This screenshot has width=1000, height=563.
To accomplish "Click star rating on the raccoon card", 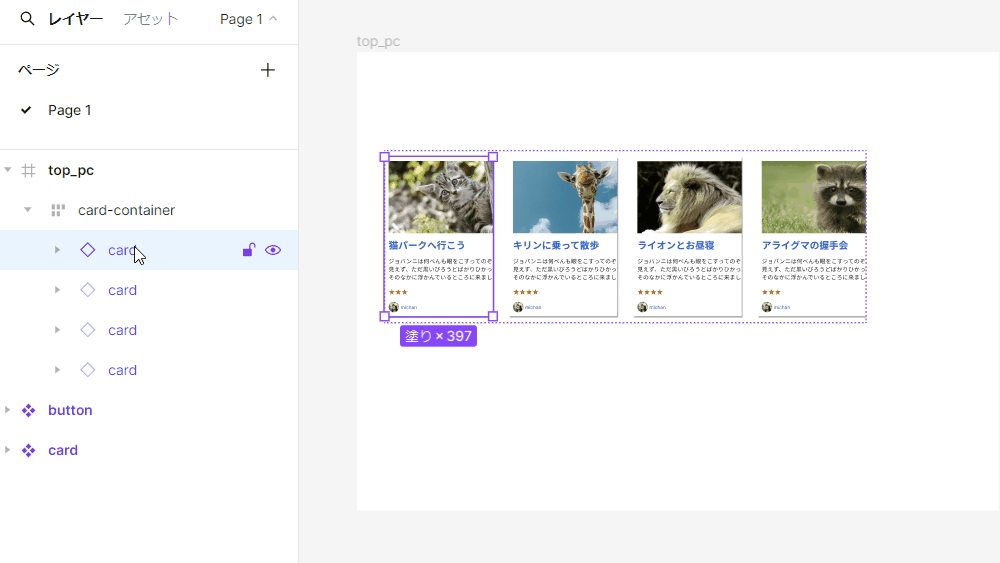I will 771,292.
